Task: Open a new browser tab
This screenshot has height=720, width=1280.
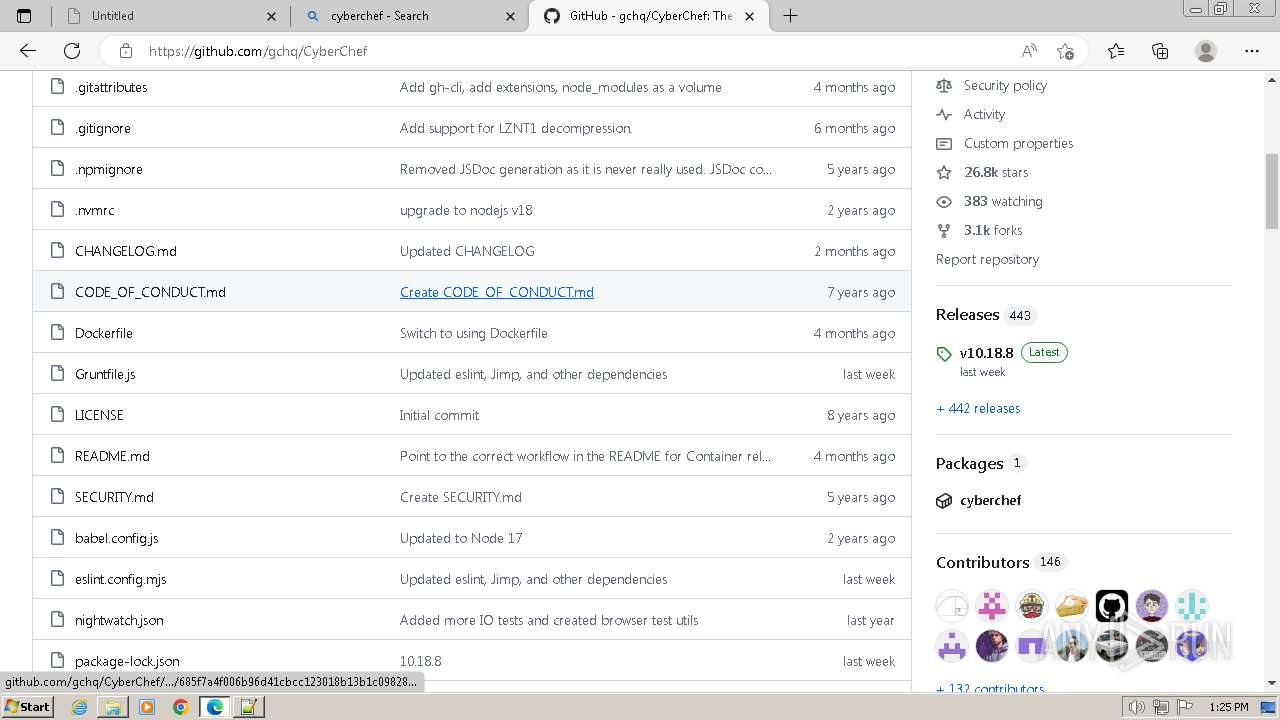Action: point(790,16)
